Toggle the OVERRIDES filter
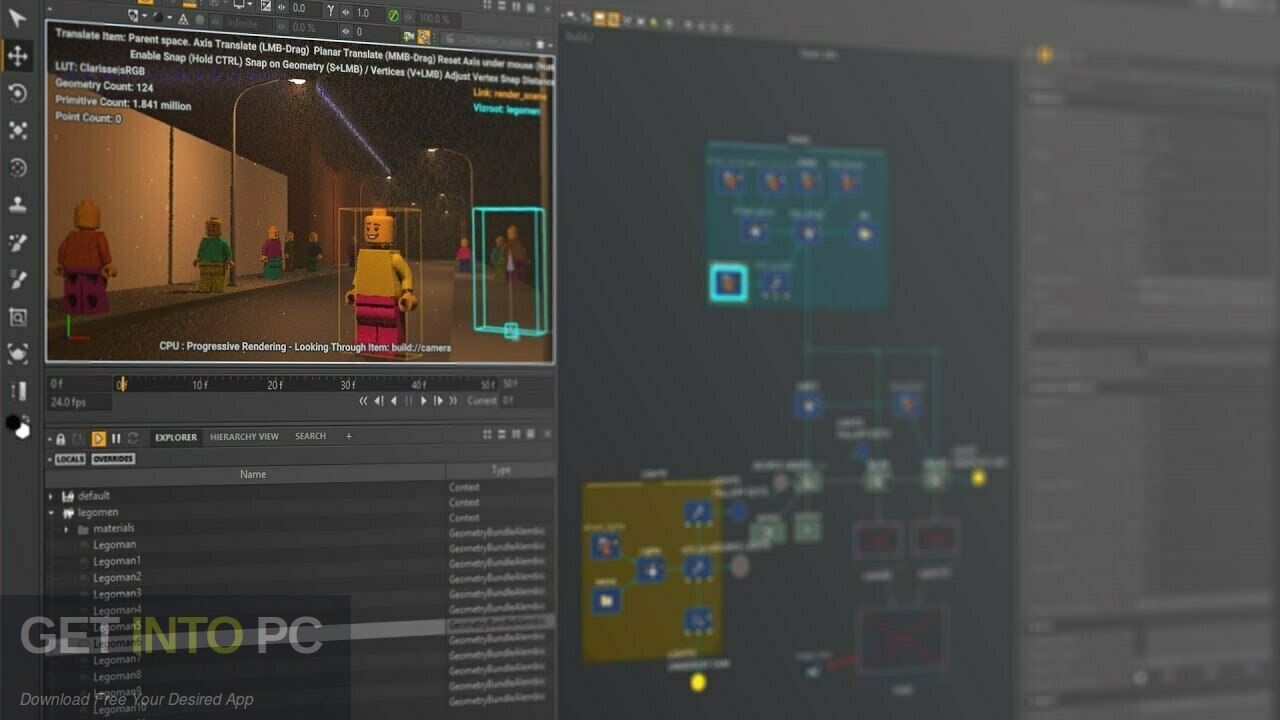Viewport: 1280px width, 720px height. [113, 459]
